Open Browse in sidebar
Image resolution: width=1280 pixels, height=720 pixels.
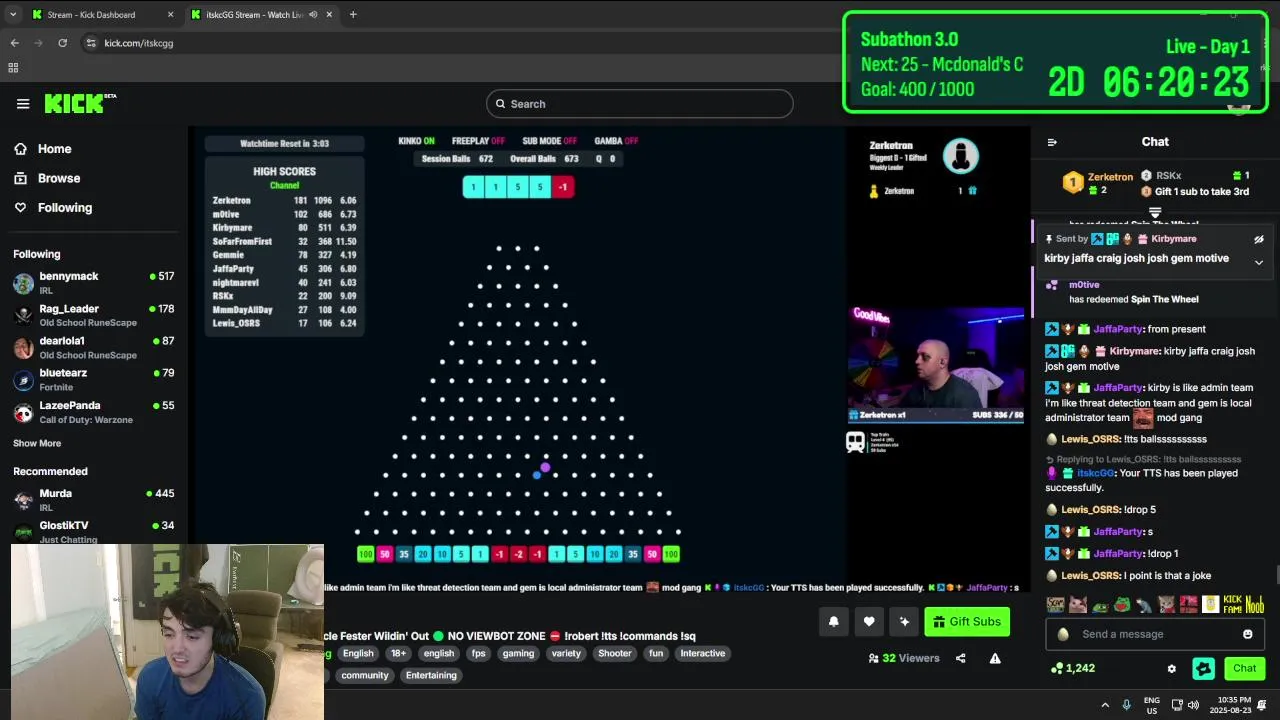point(59,178)
